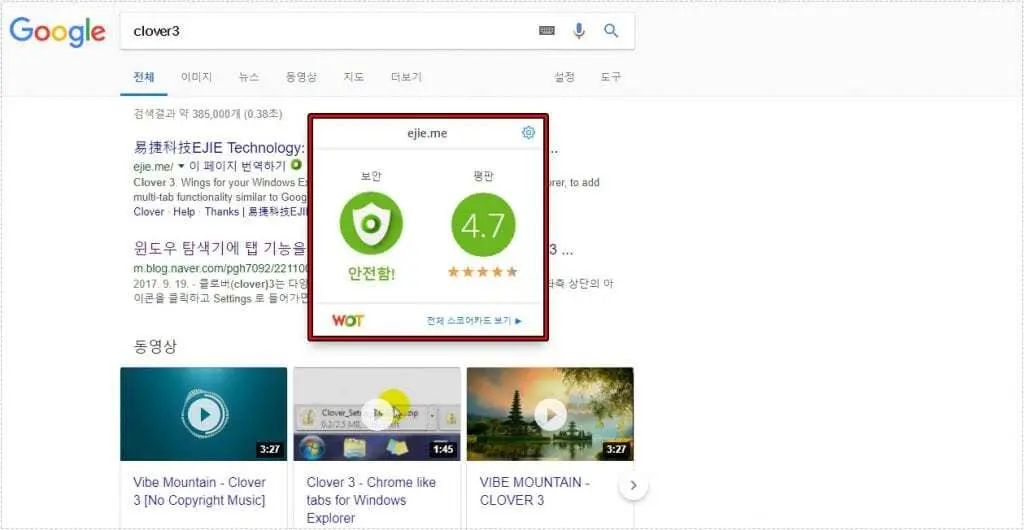Click the green WOT ring beside ejie.me result
The width and height of the screenshot is (1024, 530).
click(x=297, y=165)
